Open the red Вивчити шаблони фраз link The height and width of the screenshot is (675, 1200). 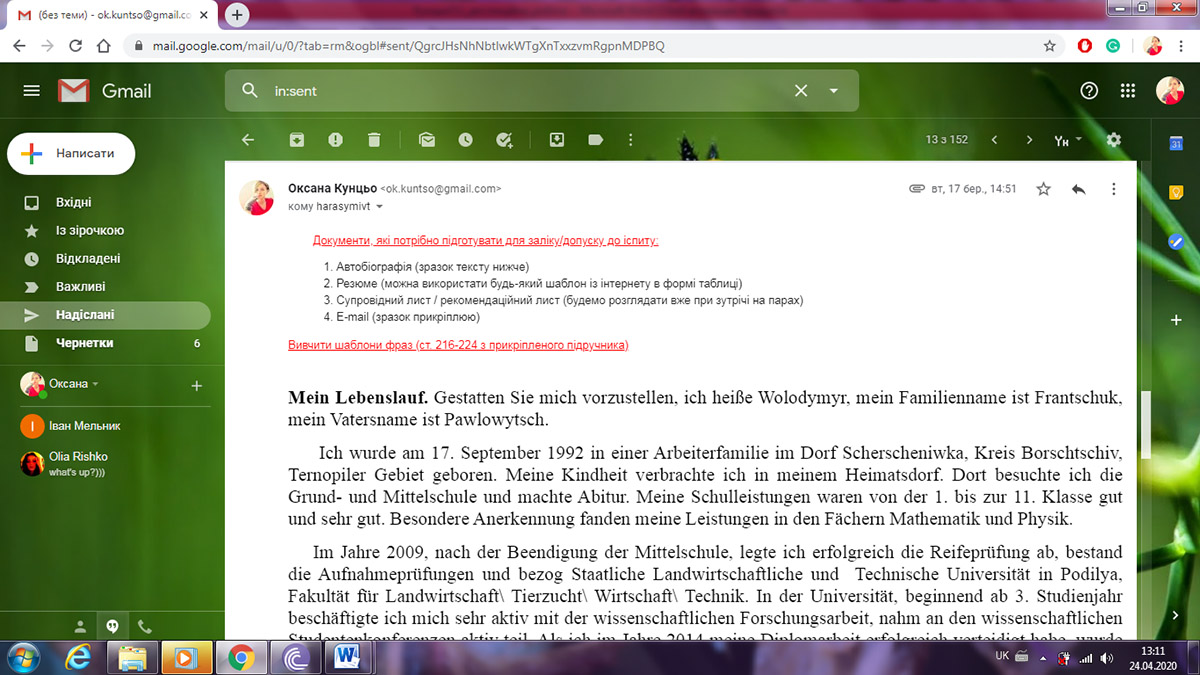(x=458, y=345)
